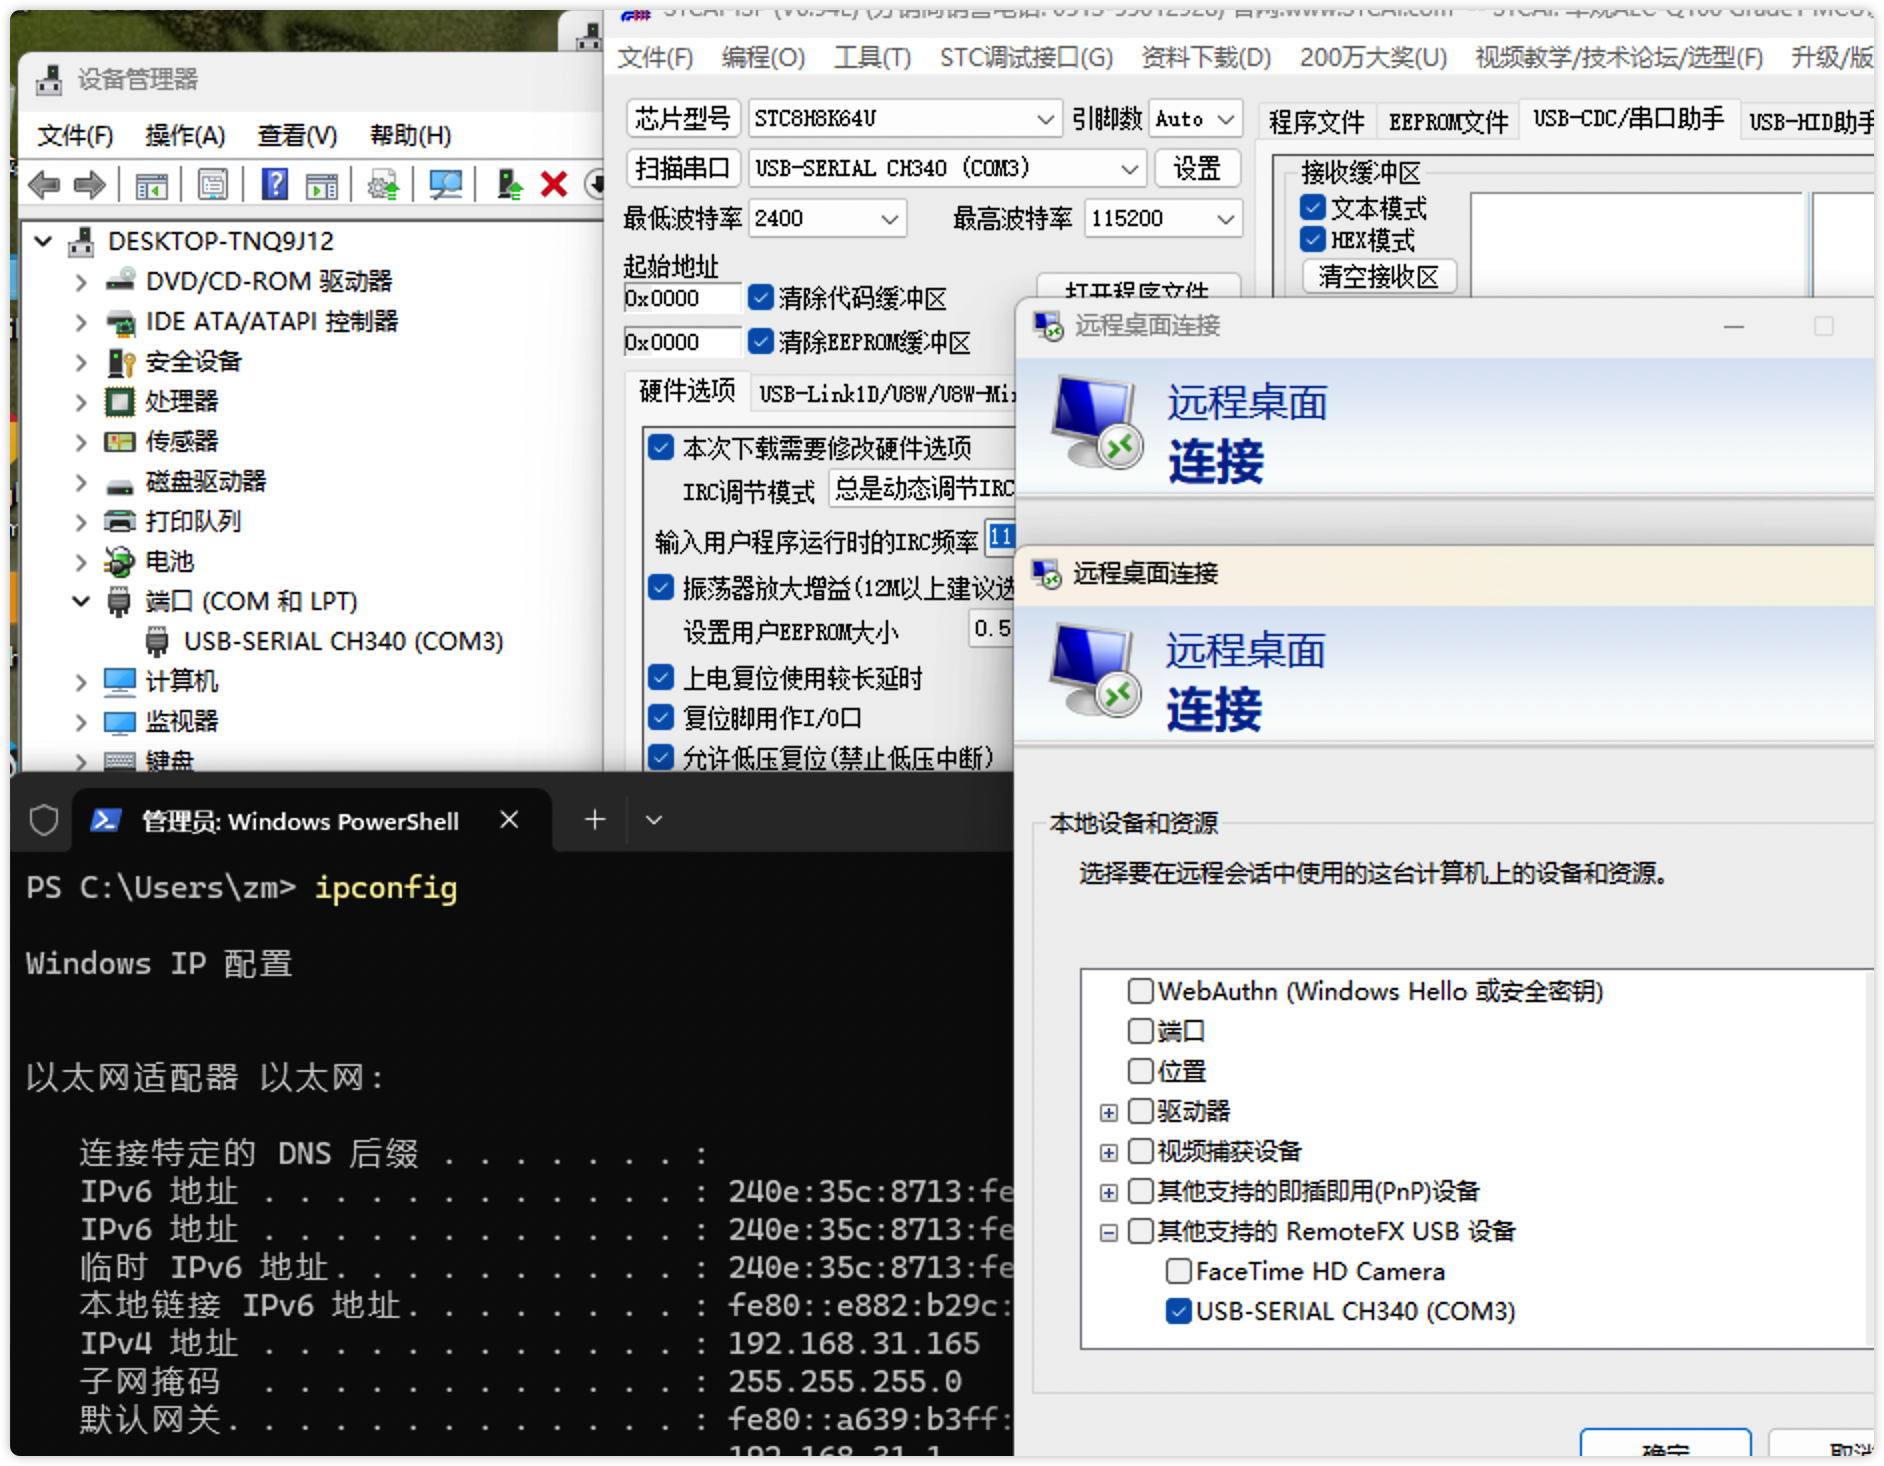Click the shield icon in PowerShell title bar
Viewport: 1884px width, 1466px height.
pos(43,821)
